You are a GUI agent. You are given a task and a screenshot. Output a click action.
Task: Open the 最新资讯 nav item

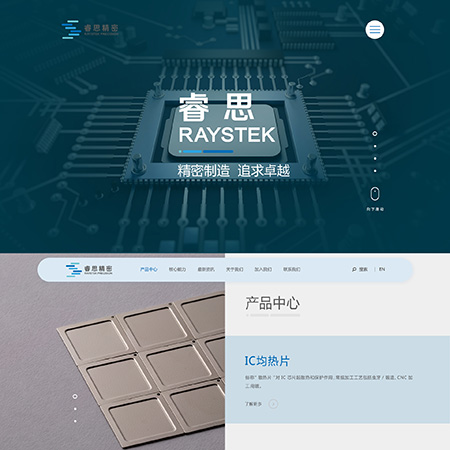206,269
